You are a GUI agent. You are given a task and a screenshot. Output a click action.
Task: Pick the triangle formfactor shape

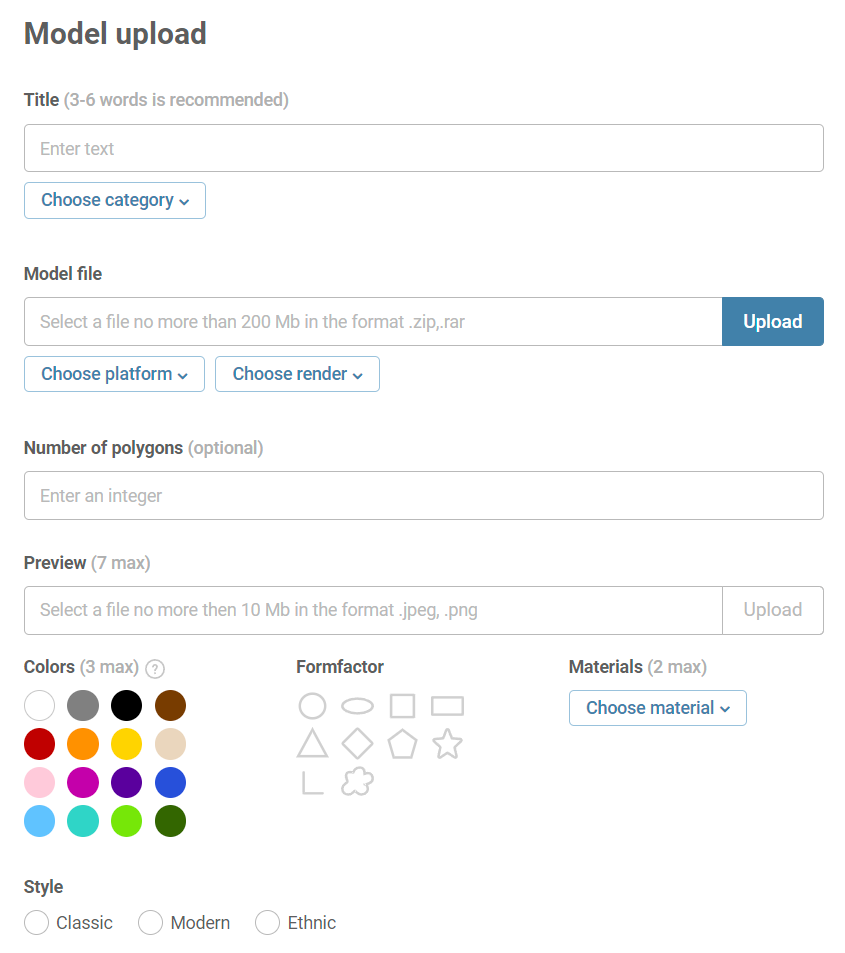[312, 744]
